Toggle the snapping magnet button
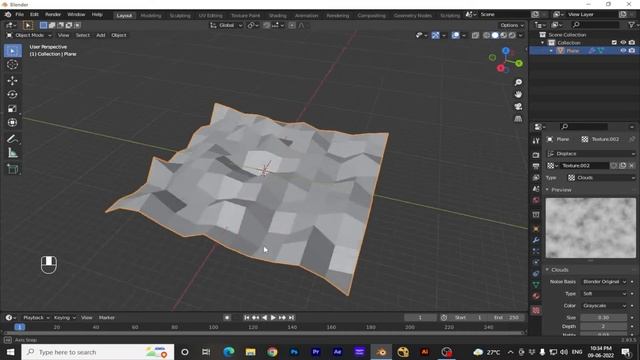This screenshot has height=360, width=640. 267,25
